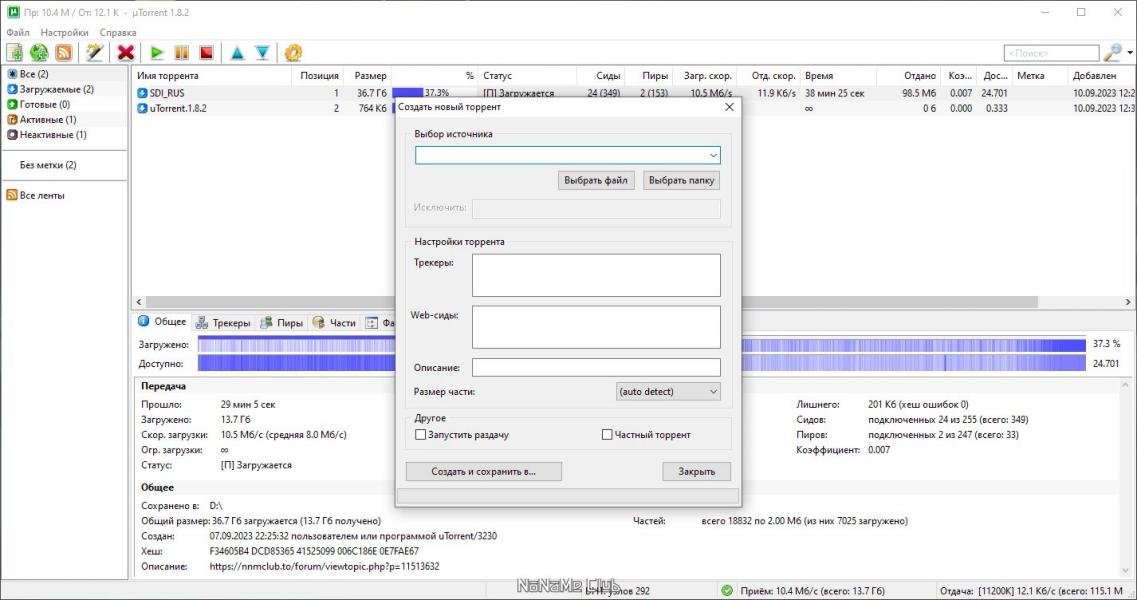The width and height of the screenshot is (1137, 600).
Task: Click into the Описание text field
Action: (x=595, y=367)
